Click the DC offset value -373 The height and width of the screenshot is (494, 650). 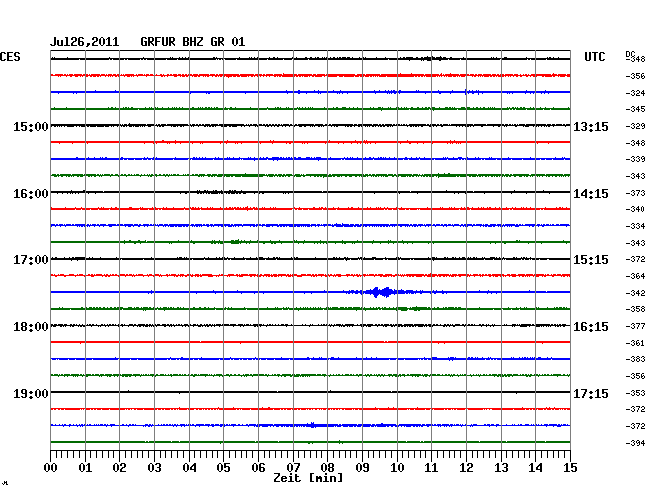point(635,193)
